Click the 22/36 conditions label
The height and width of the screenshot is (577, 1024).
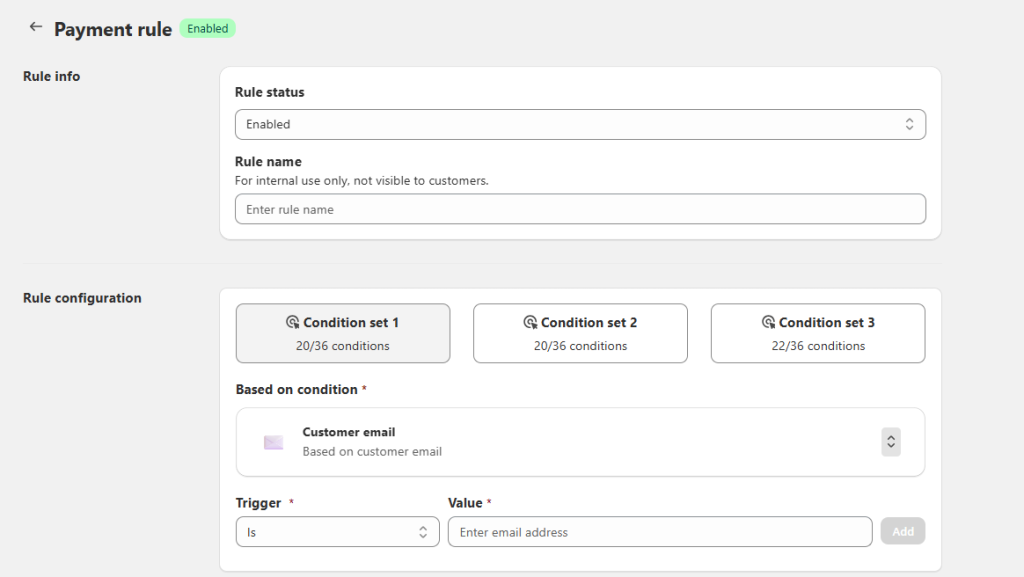click(x=818, y=346)
